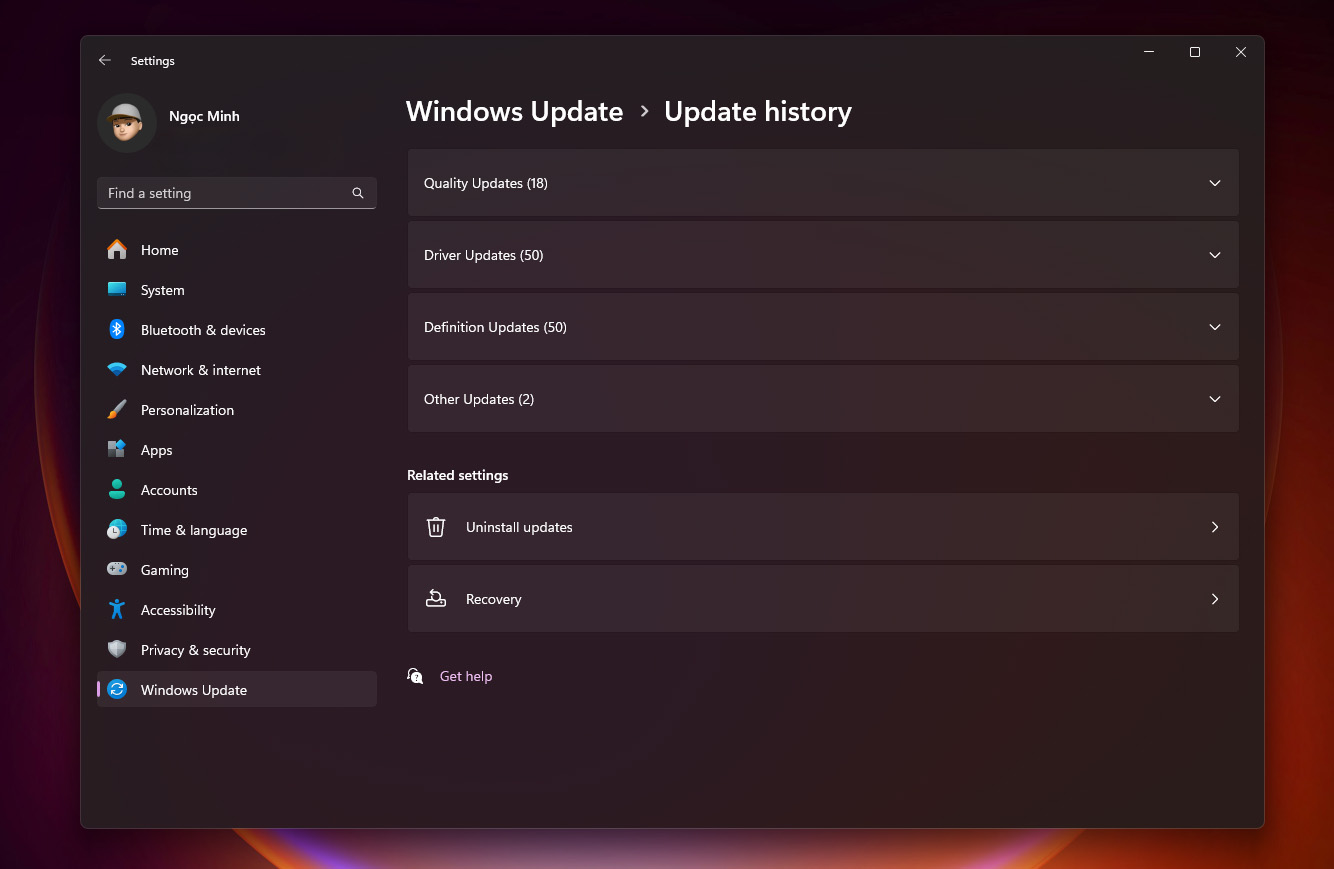Click the Accessibility figure icon
The height and width of the screenshot is (869, 1334).
[117, 609]
